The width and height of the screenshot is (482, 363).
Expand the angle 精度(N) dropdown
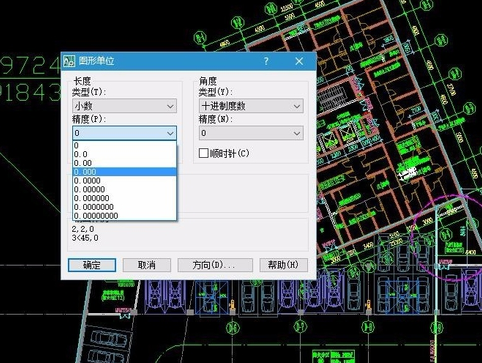click(251, 133)
